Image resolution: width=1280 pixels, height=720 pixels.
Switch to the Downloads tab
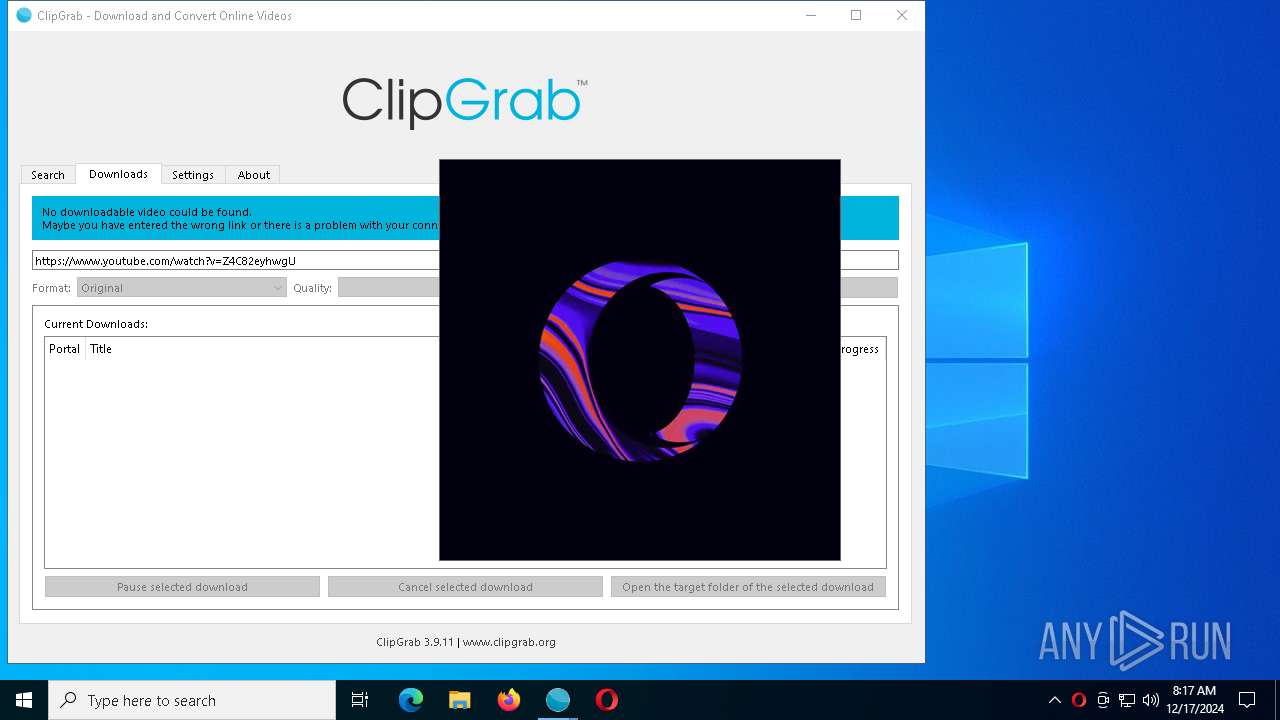point(118,174)
